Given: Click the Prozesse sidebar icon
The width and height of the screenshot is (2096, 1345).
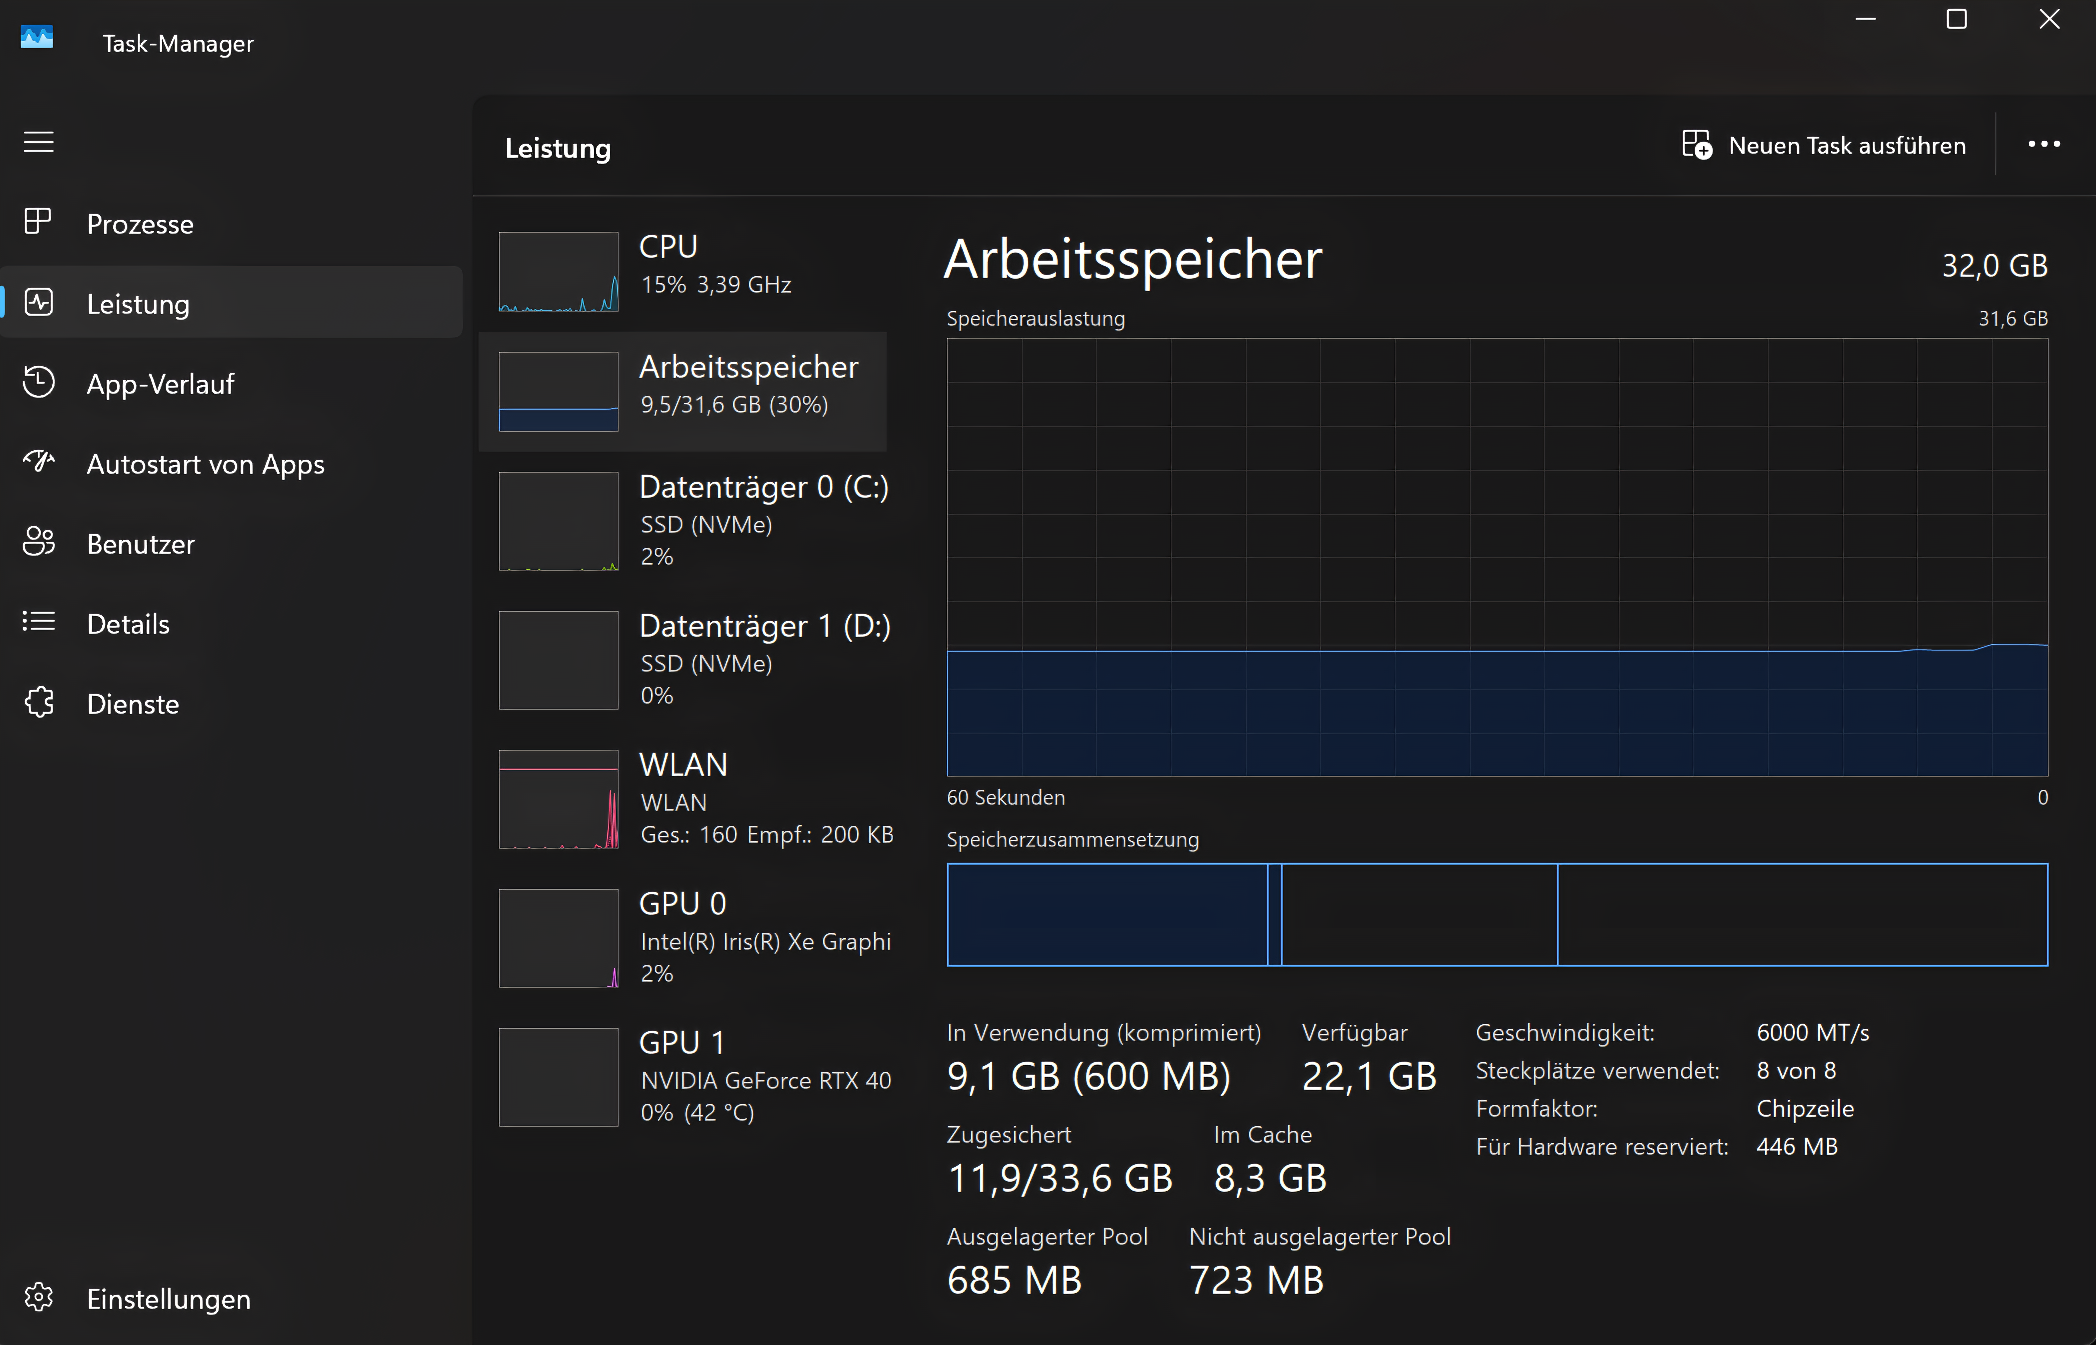Looking at the screenshot, I should [x=38, y=222].
